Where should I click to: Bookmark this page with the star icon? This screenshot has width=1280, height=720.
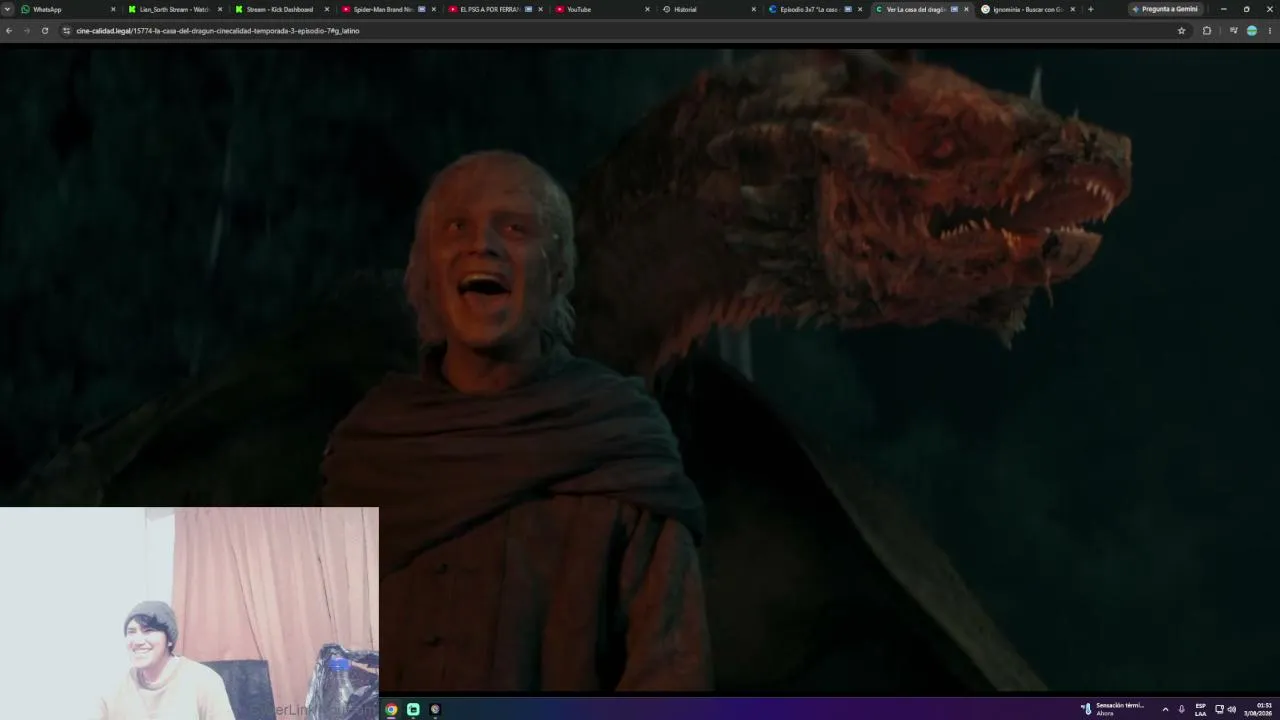click(1181, 31)
